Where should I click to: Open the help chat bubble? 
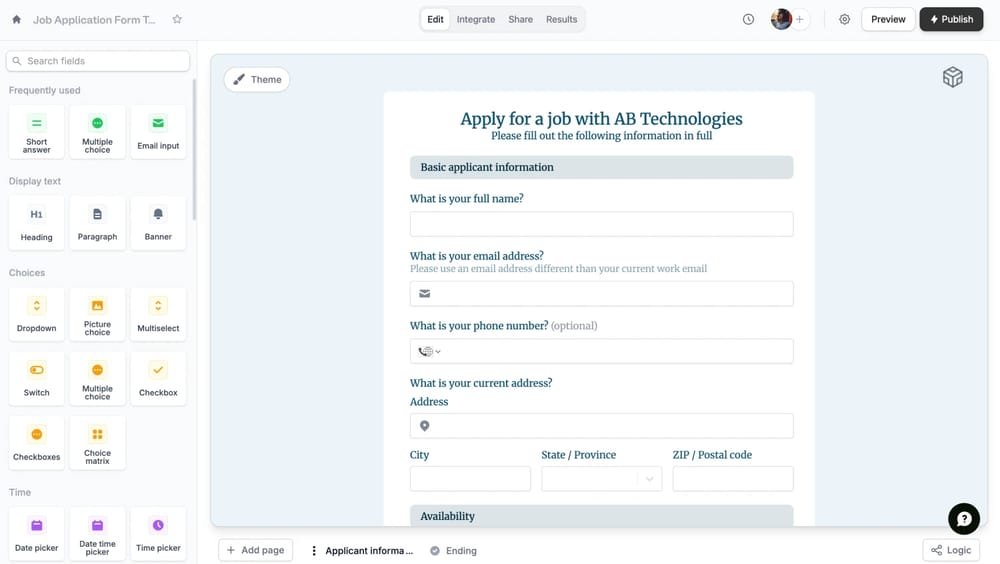coord(963,518)
